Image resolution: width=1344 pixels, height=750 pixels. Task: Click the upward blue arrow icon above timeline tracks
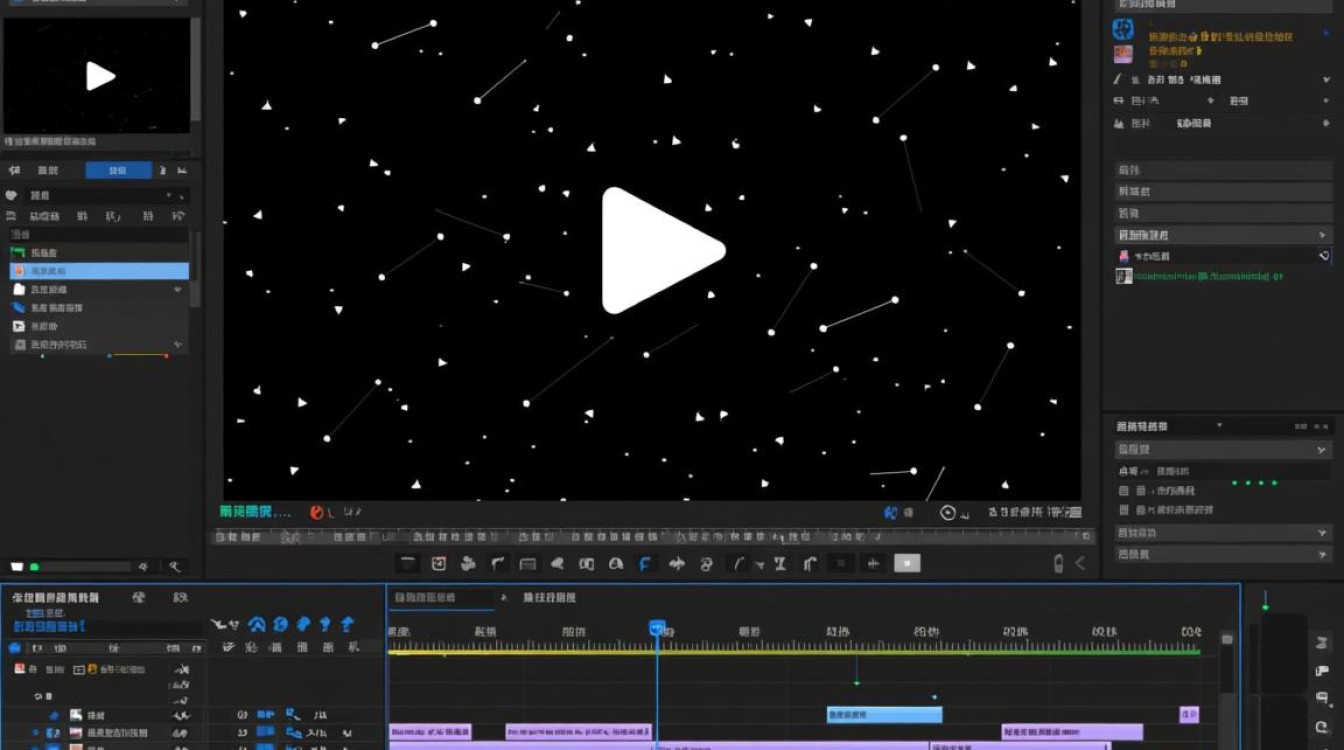pyautogui.click(x=347, y=624)
